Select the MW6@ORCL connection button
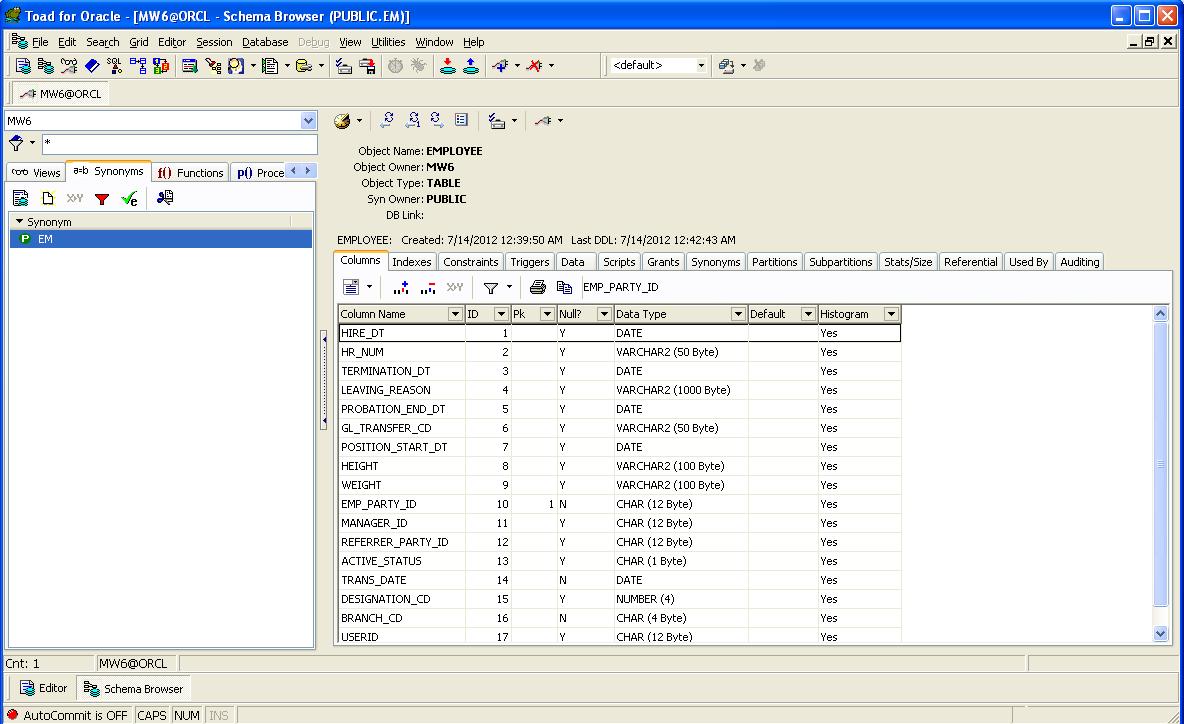 [x=61, y=94]
